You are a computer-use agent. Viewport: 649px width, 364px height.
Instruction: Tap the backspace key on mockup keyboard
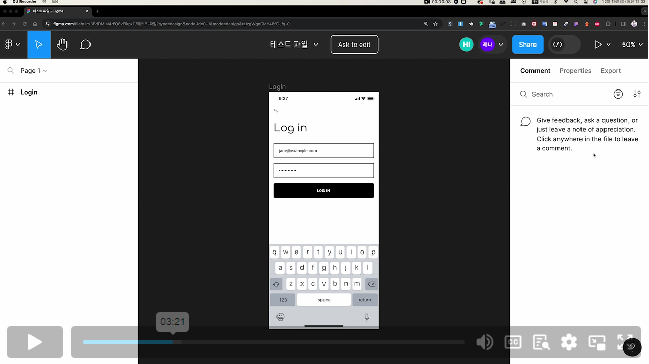pyautogui.click(x=371, y=284)
